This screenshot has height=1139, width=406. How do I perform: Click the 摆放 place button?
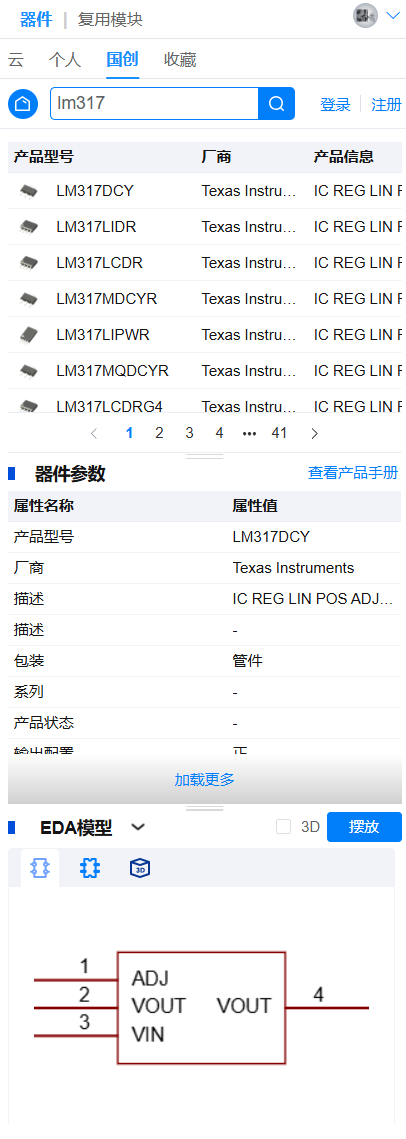pos(364,827)
